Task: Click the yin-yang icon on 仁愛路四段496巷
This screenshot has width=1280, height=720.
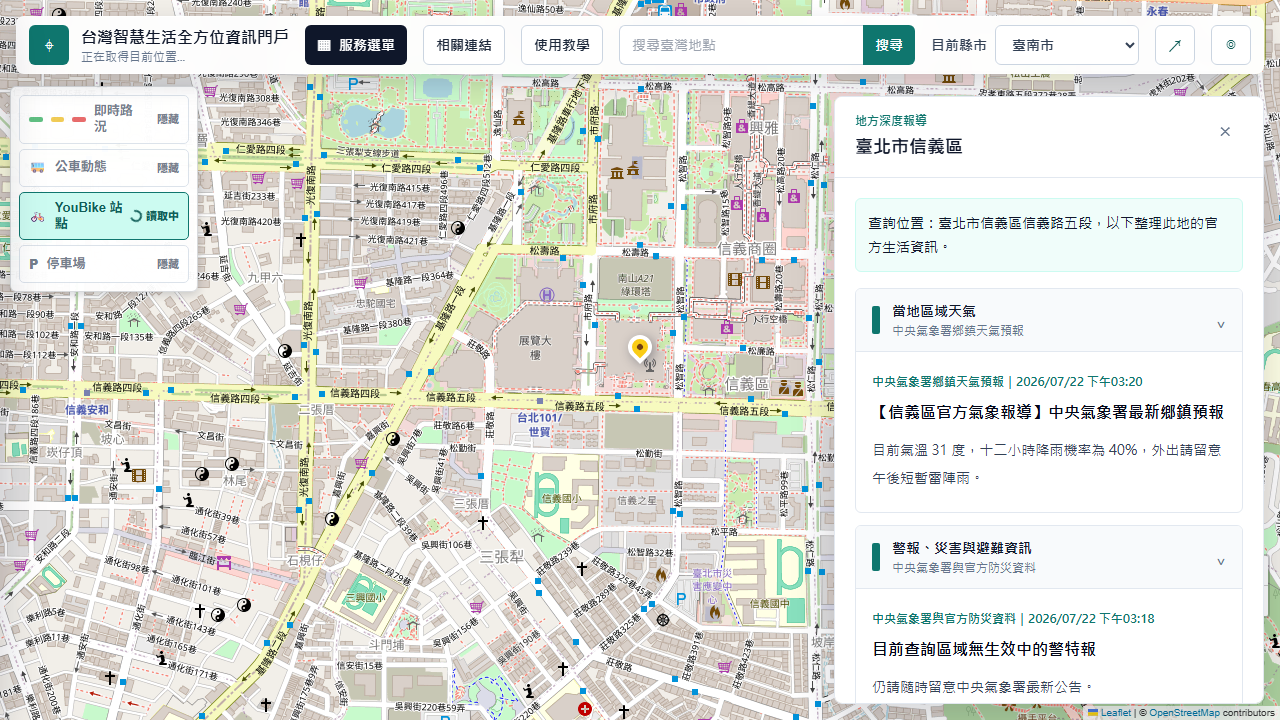Action: (458, 228)
